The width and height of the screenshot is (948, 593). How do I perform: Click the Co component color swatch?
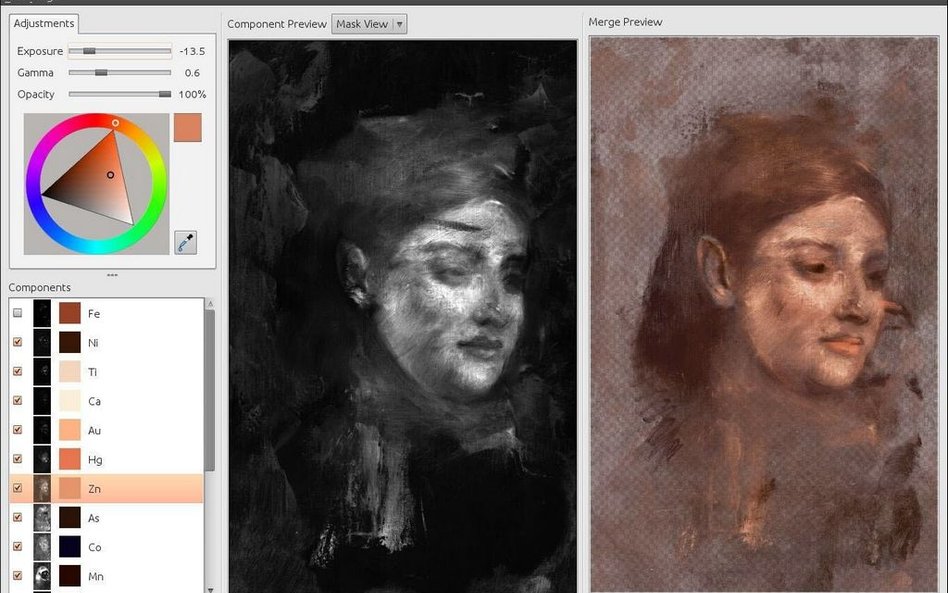(70, 546)
